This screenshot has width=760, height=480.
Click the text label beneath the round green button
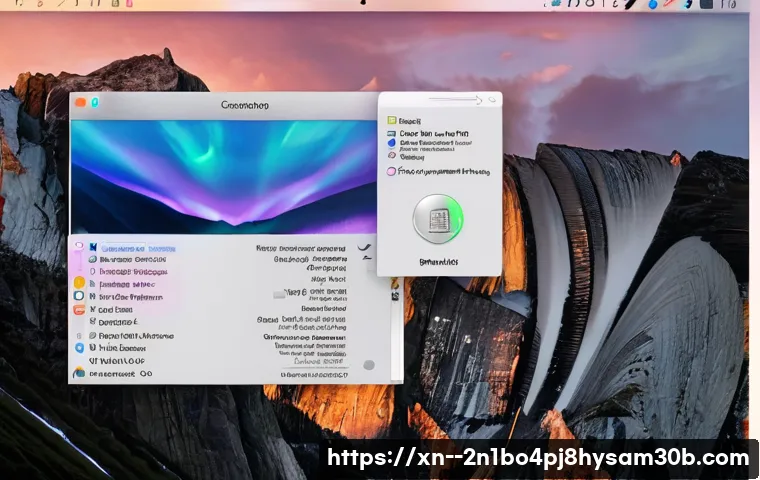pyautogui.click(x=438, y=261)
